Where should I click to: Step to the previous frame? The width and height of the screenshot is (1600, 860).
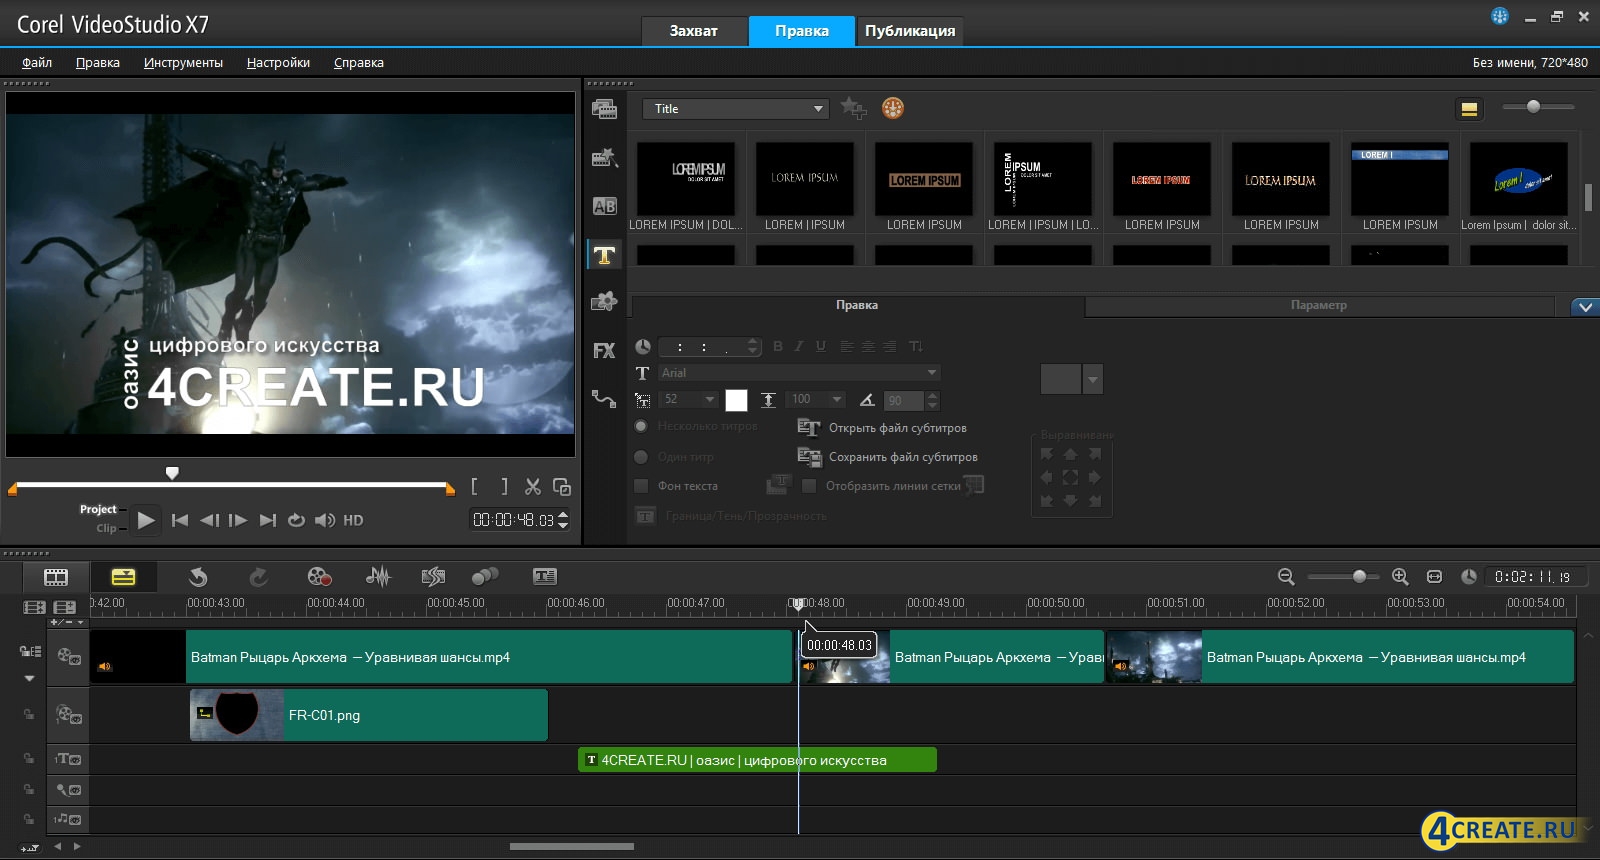click(209, 520)
